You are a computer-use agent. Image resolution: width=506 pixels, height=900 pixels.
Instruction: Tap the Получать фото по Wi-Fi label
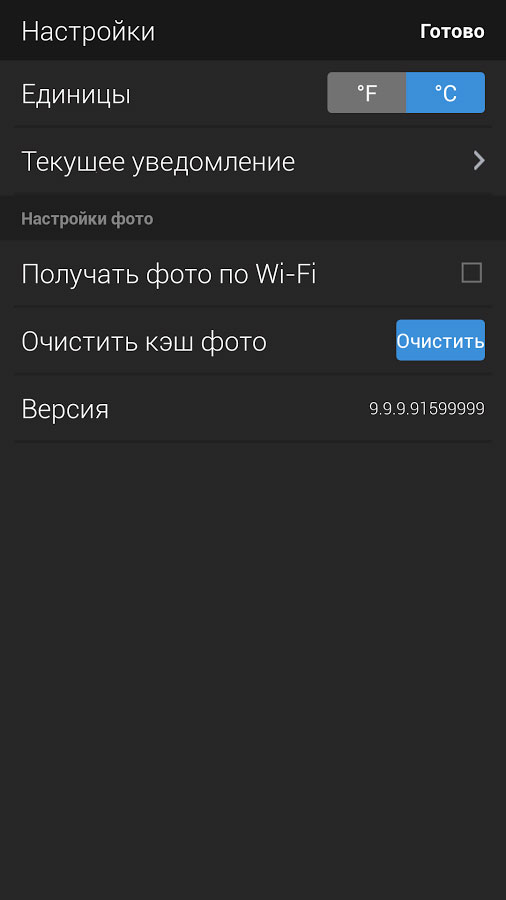[169, 274]
